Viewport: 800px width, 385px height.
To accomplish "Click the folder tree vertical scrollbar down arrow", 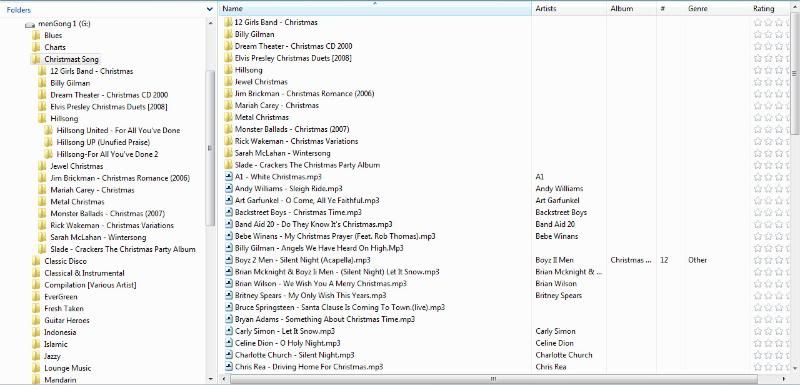I will pos(211,379).
